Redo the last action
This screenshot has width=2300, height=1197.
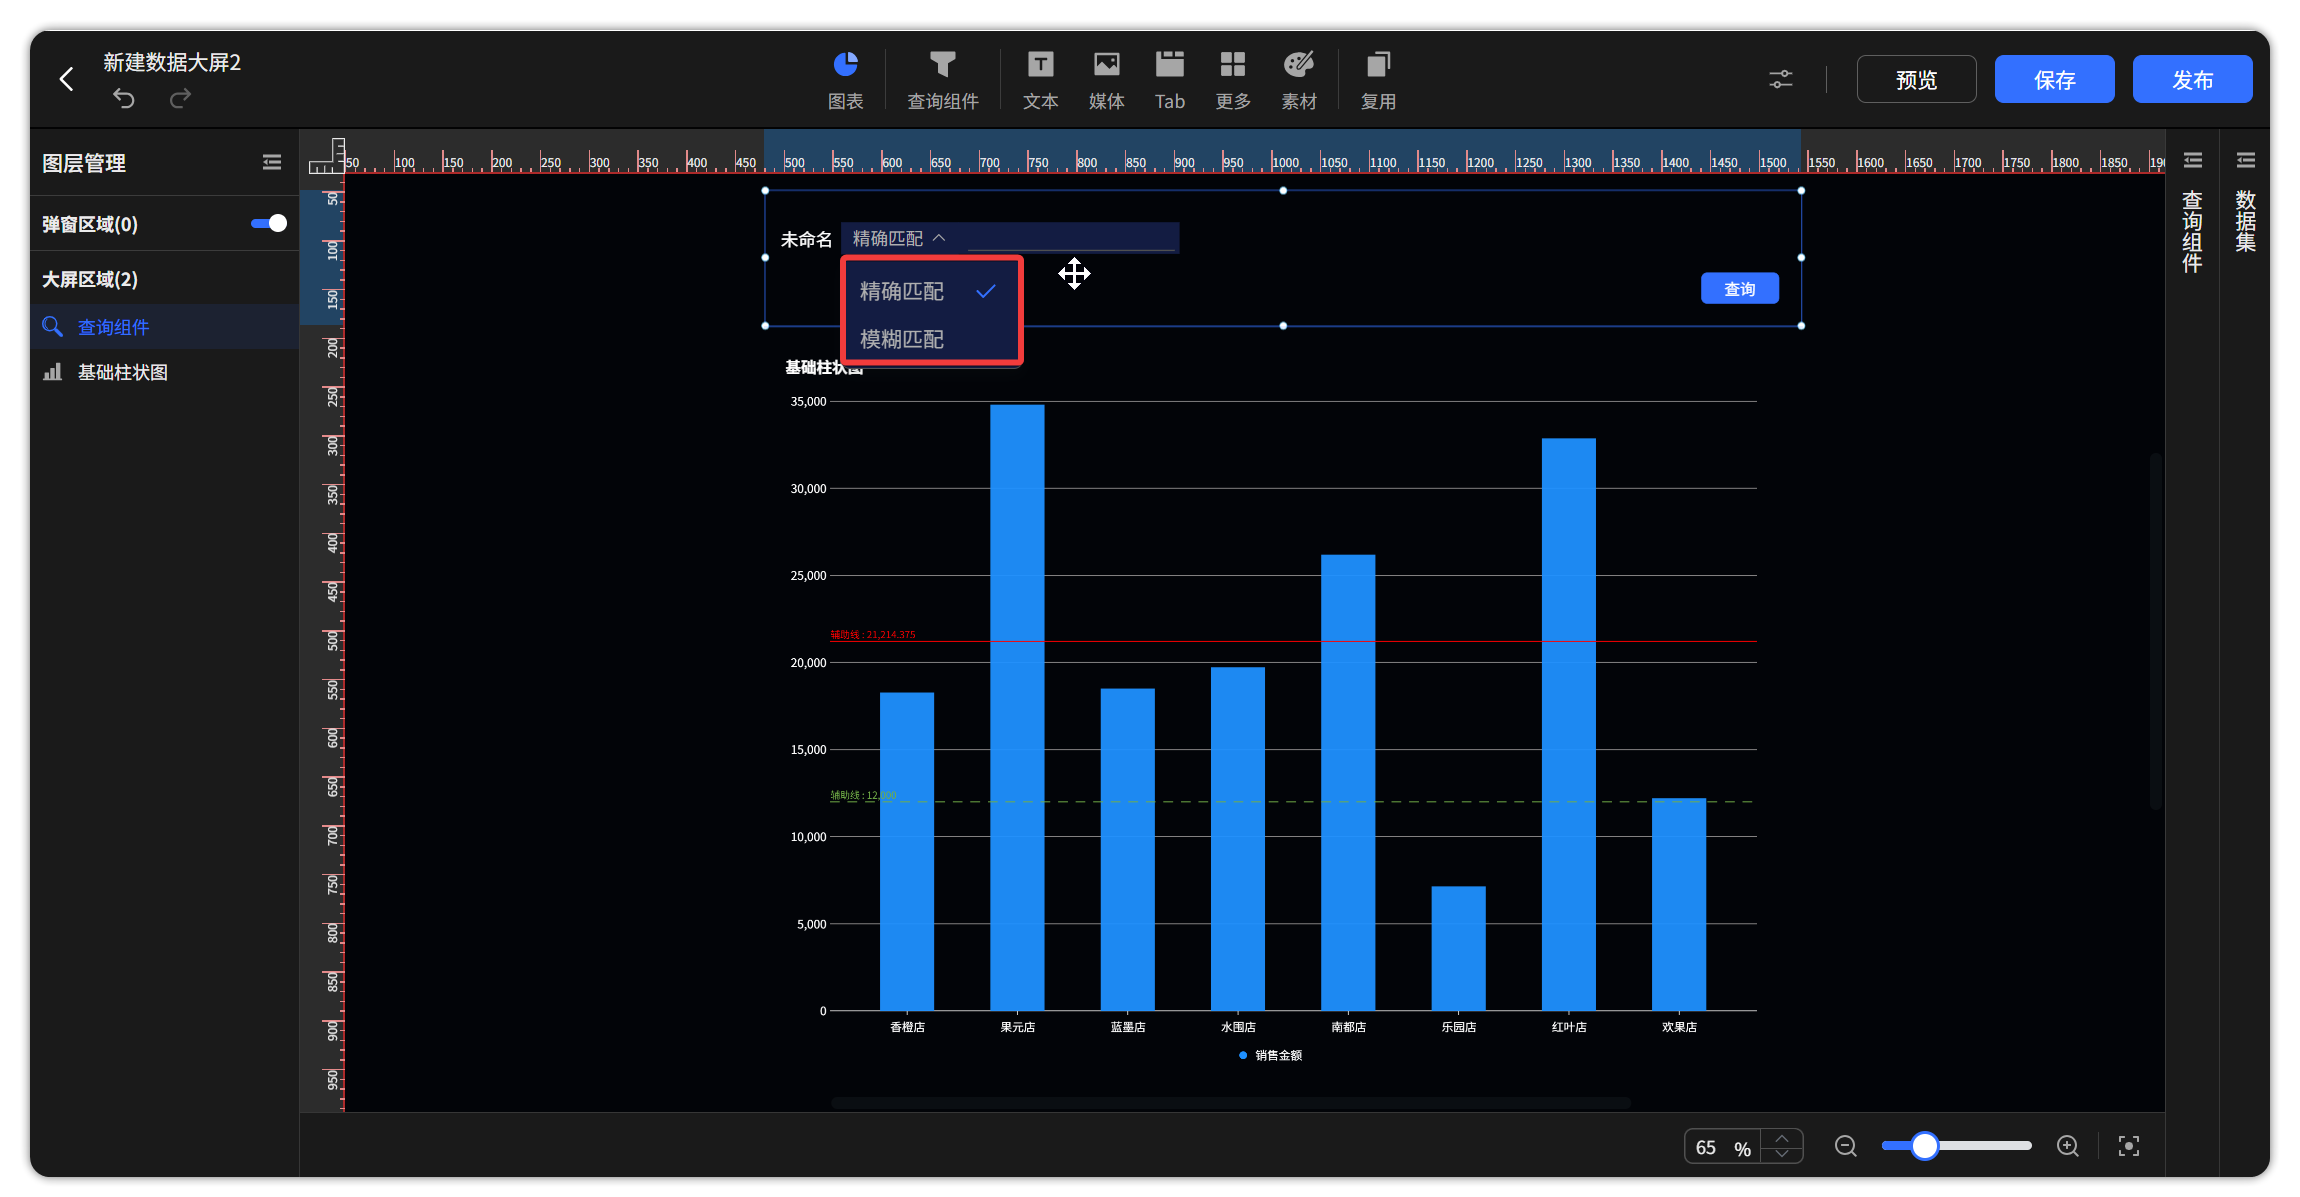coord(180,98)
